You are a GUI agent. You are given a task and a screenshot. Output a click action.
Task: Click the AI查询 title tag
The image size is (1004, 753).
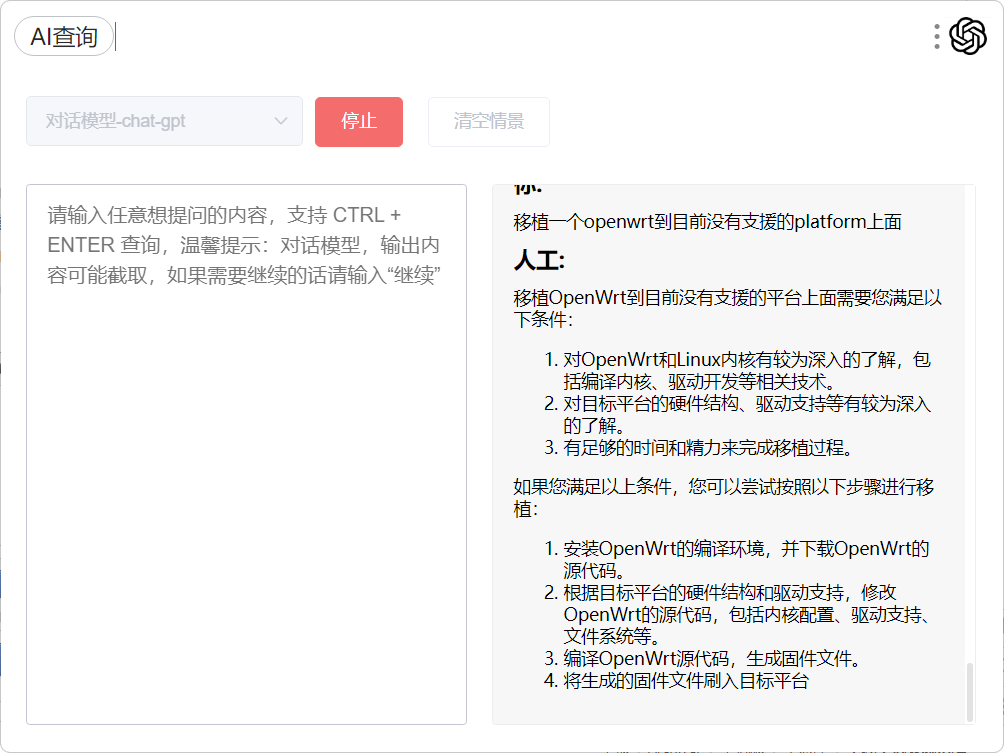point(64,37)
